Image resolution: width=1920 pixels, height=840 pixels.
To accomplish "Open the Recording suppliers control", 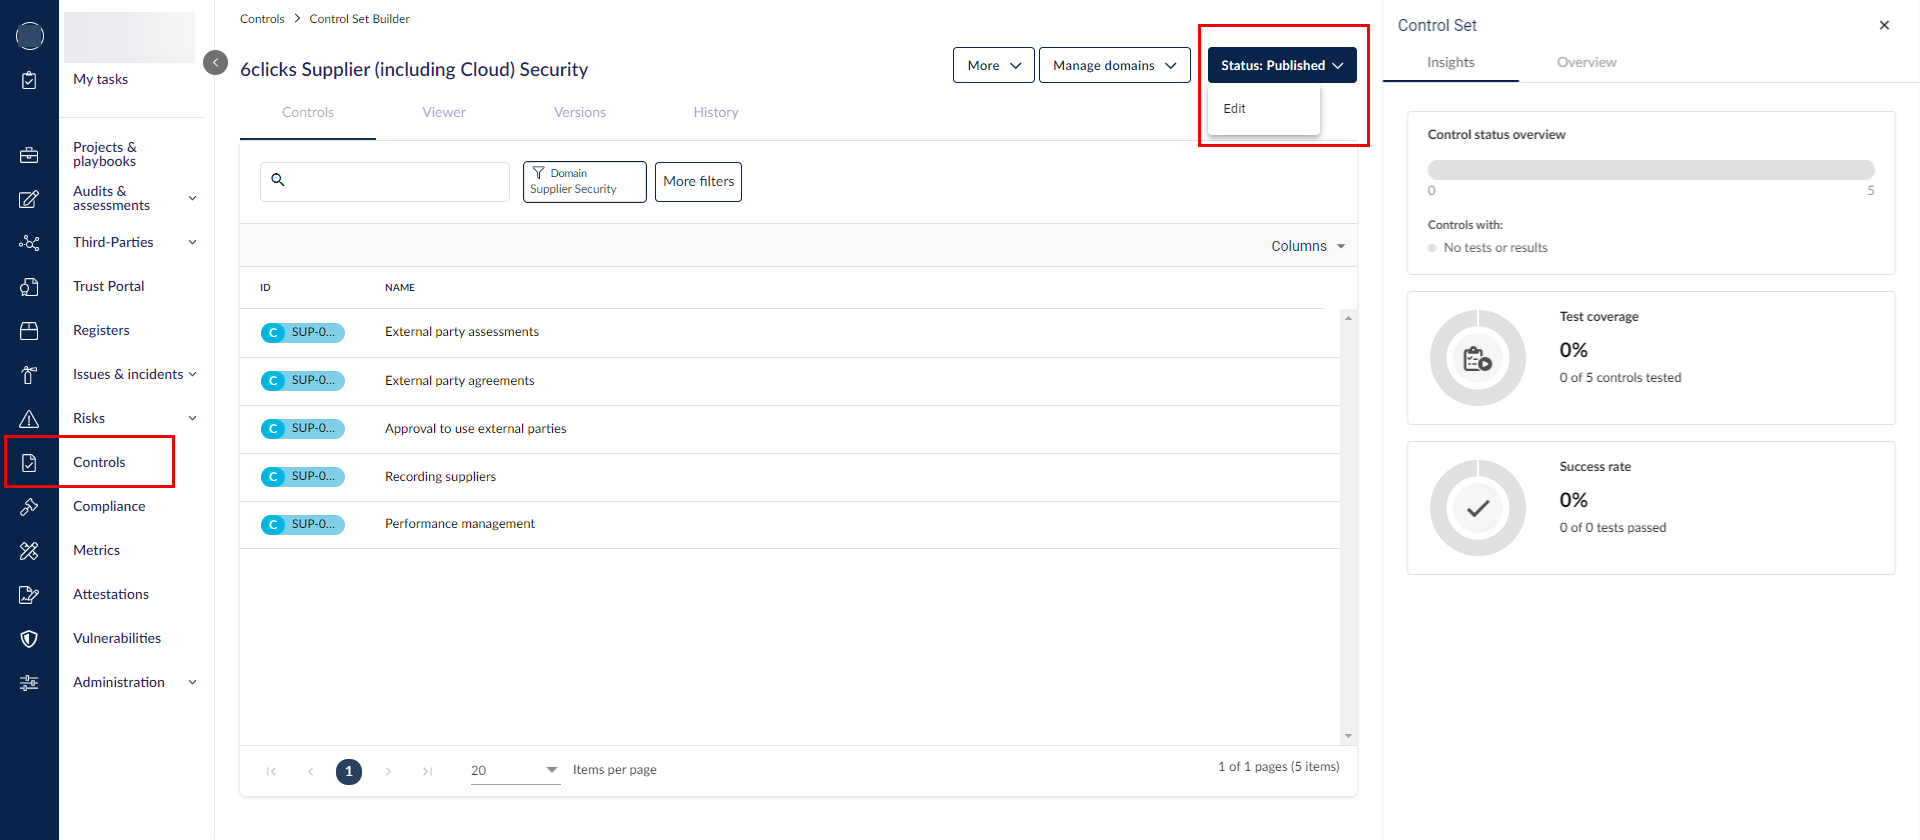I will pyautogui.click(x=441, y=477).
